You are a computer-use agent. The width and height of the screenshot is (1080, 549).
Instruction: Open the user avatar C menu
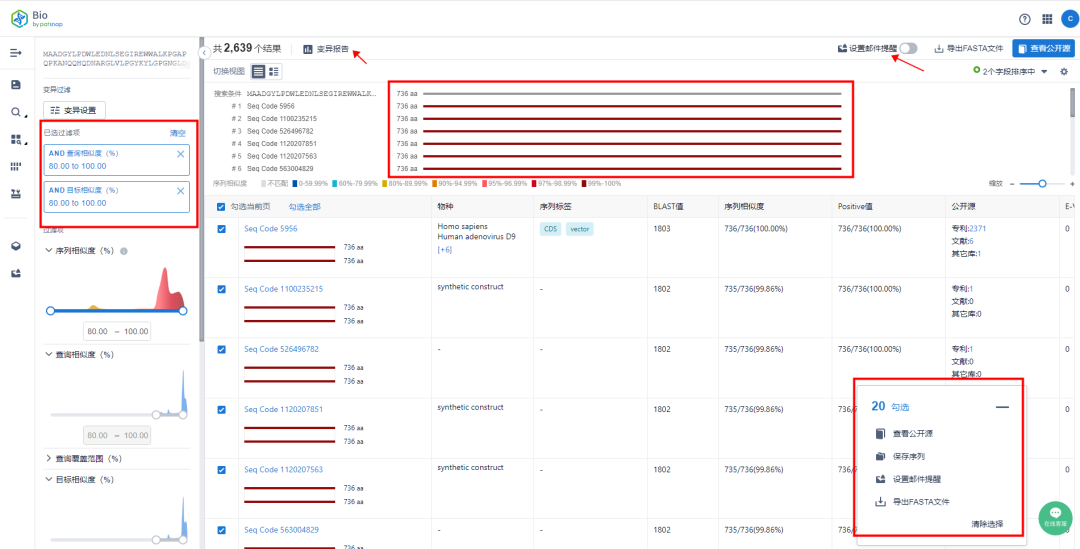click(1070, 19)
